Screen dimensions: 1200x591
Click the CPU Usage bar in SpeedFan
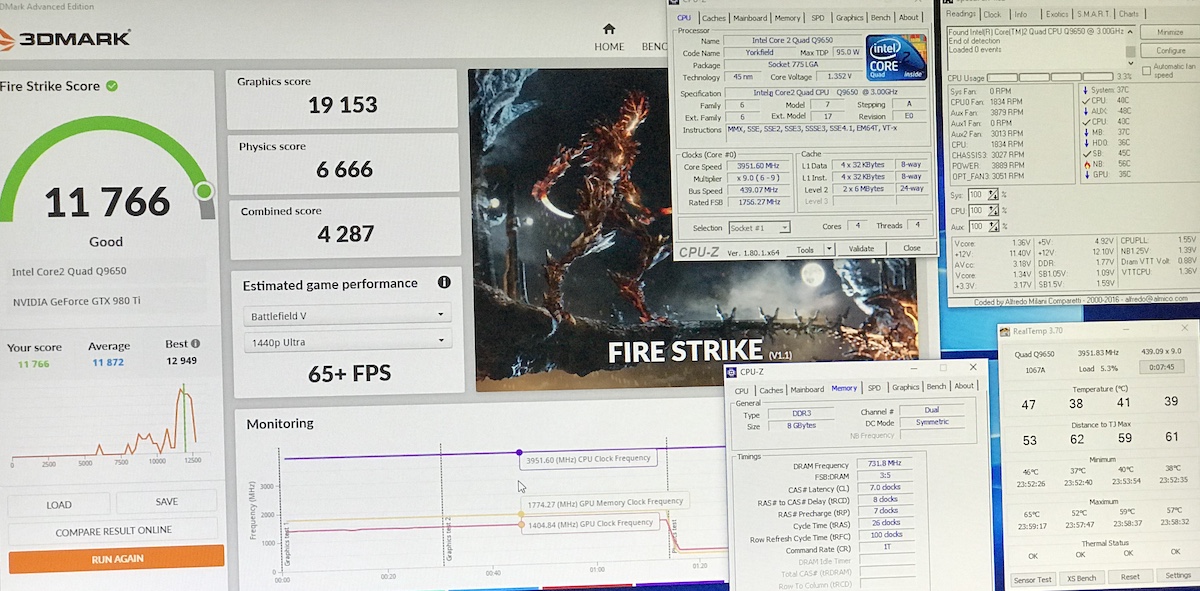[1051, 77]
